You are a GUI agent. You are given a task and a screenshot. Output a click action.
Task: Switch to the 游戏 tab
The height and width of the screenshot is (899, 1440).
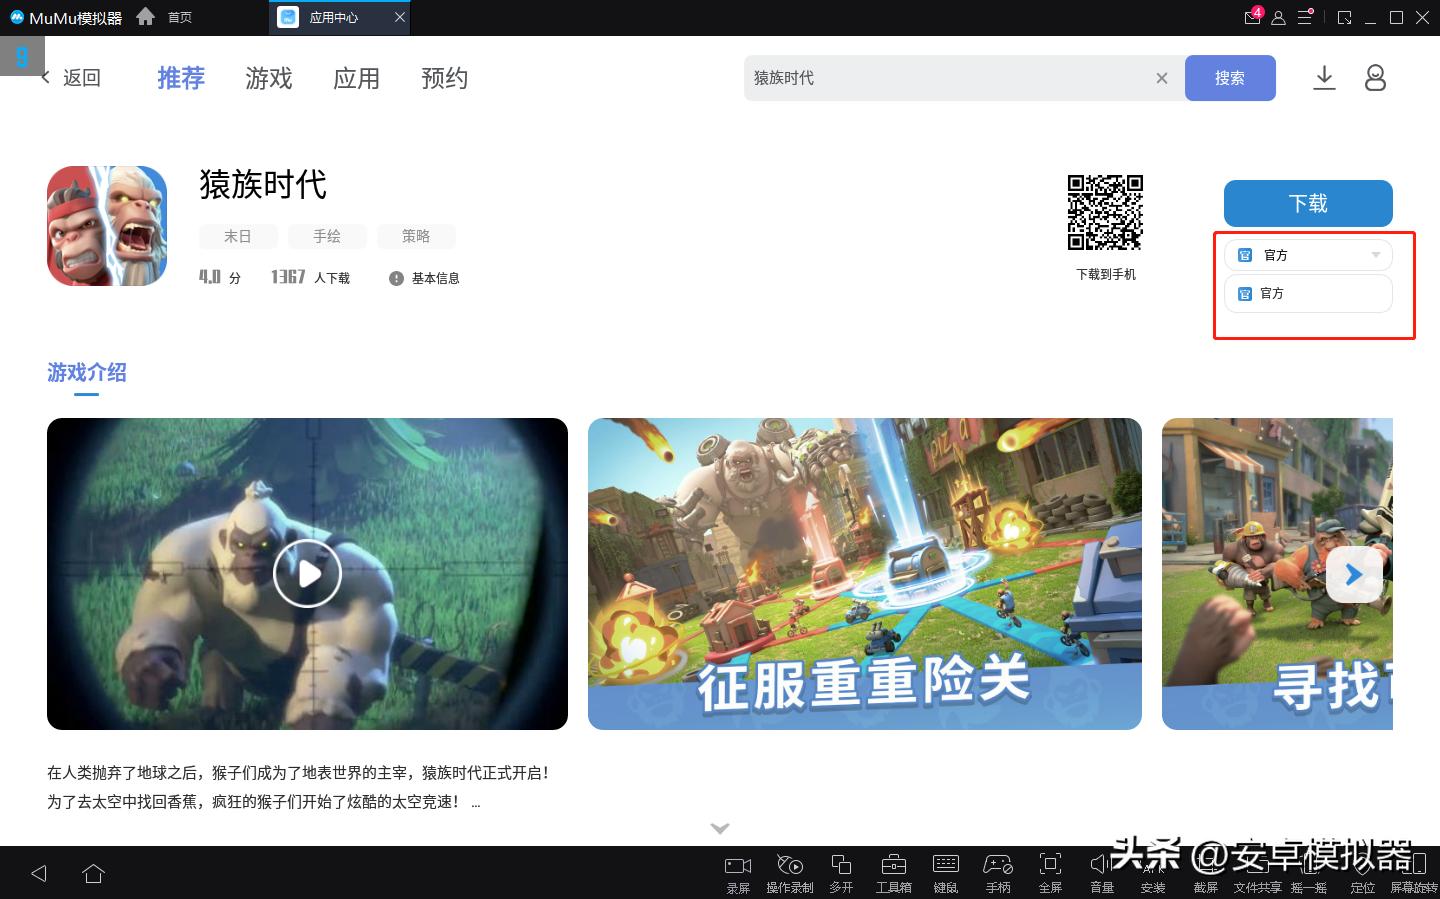267,78
